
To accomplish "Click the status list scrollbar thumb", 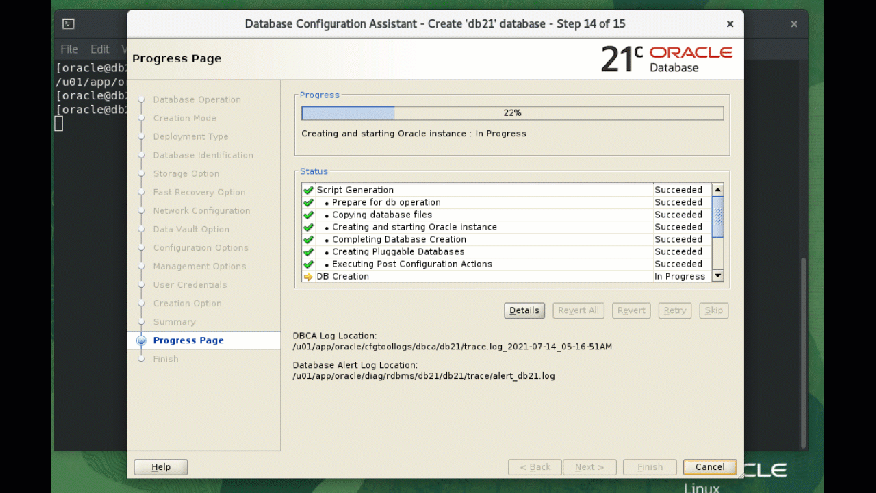I will pyautogui.click(x=718, y=216).
